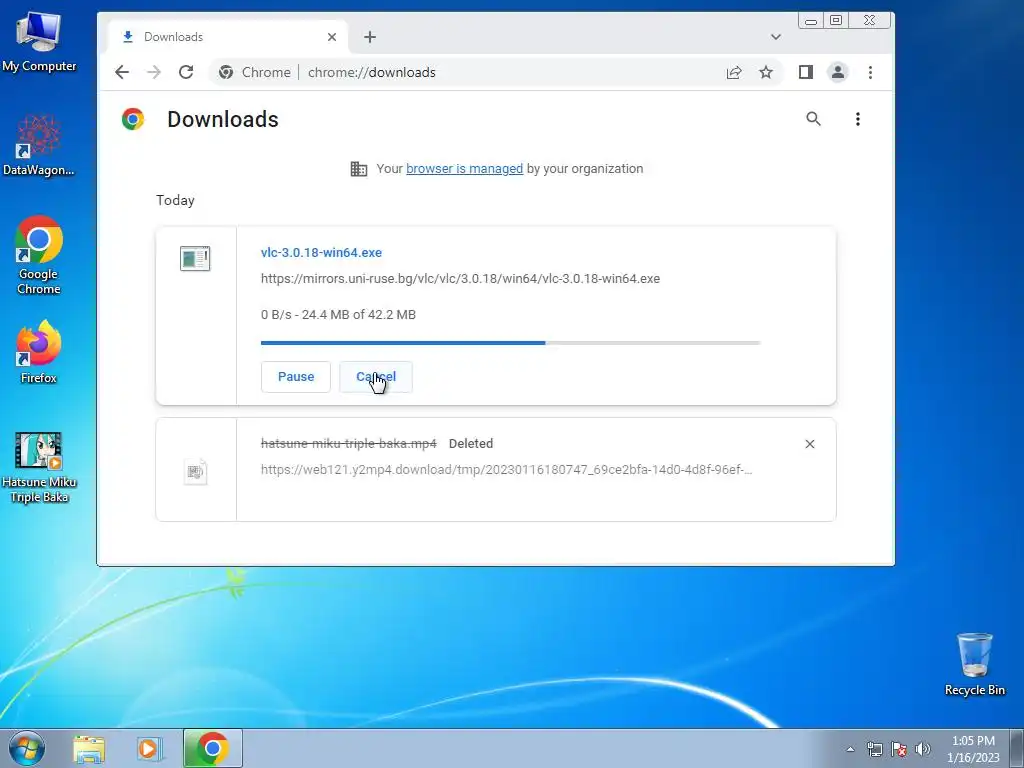Click the '0 B/s - 24.4 MB of 42.2 MB' status
The image size is (1024, 768).
click(x=338, y=315)
